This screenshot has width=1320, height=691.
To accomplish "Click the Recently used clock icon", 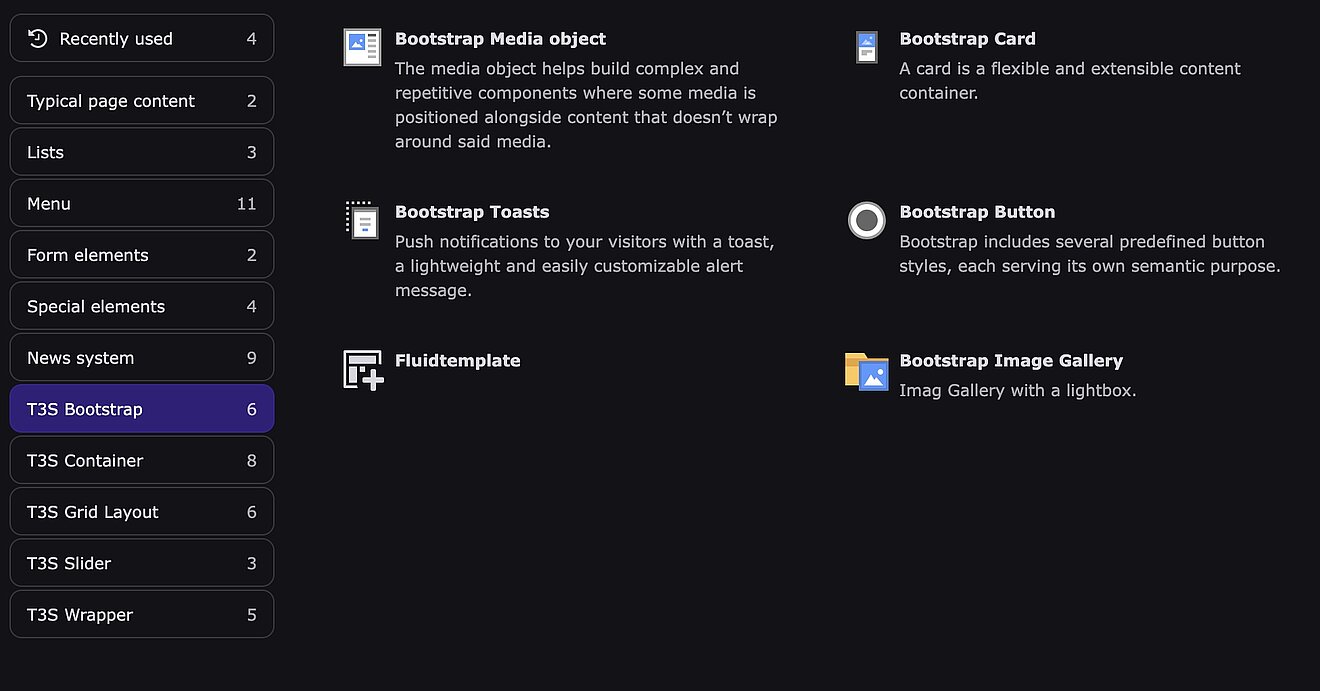I will point(38,39).
